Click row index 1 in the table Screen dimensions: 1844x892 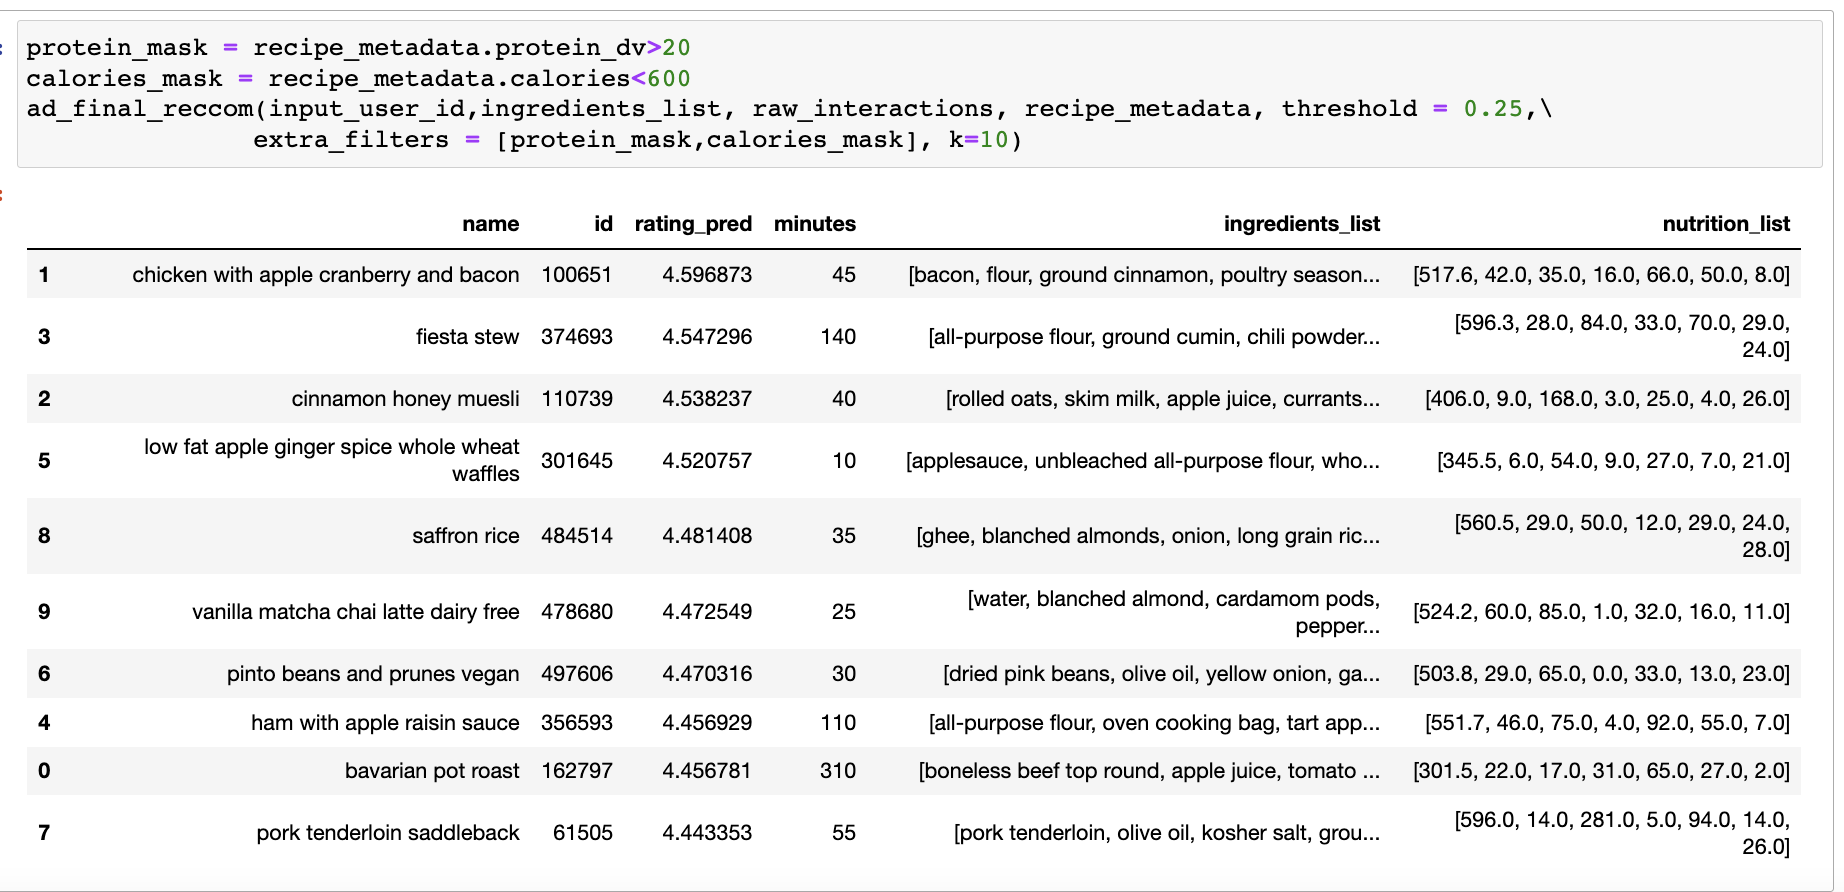click(x=44, y=275)
